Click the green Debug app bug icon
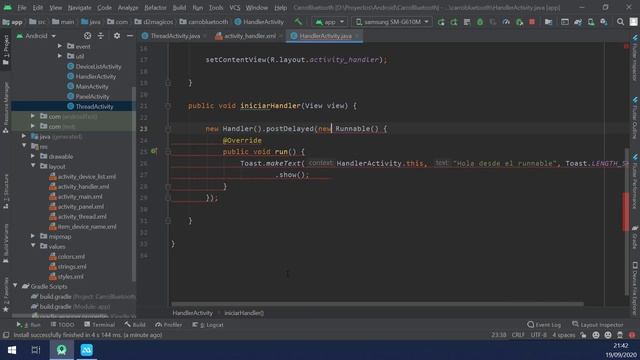Screen dimensions: 640x360 [480, 22]
